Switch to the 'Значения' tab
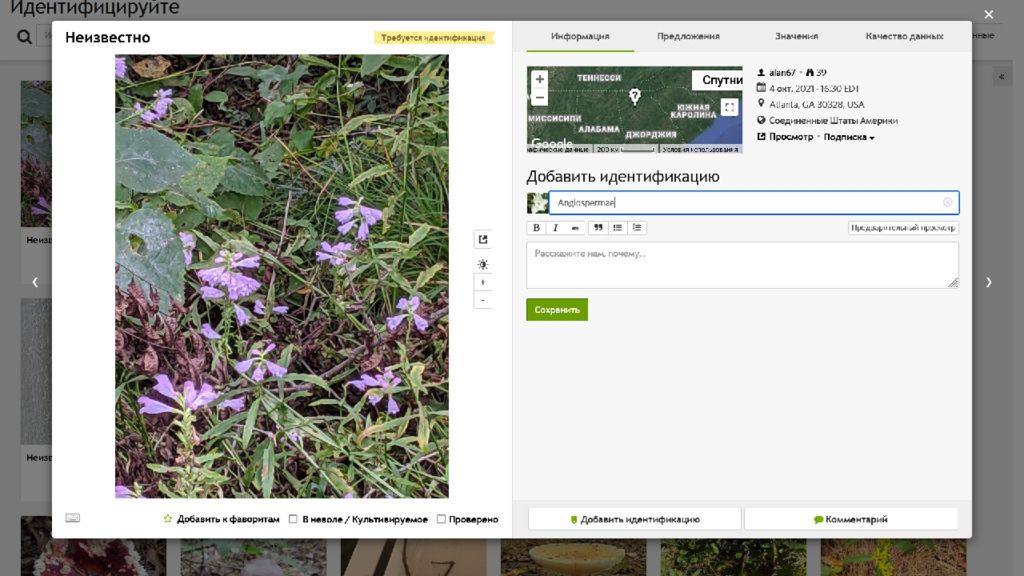Screen dimensions: 1024x576 pos(796,37)
